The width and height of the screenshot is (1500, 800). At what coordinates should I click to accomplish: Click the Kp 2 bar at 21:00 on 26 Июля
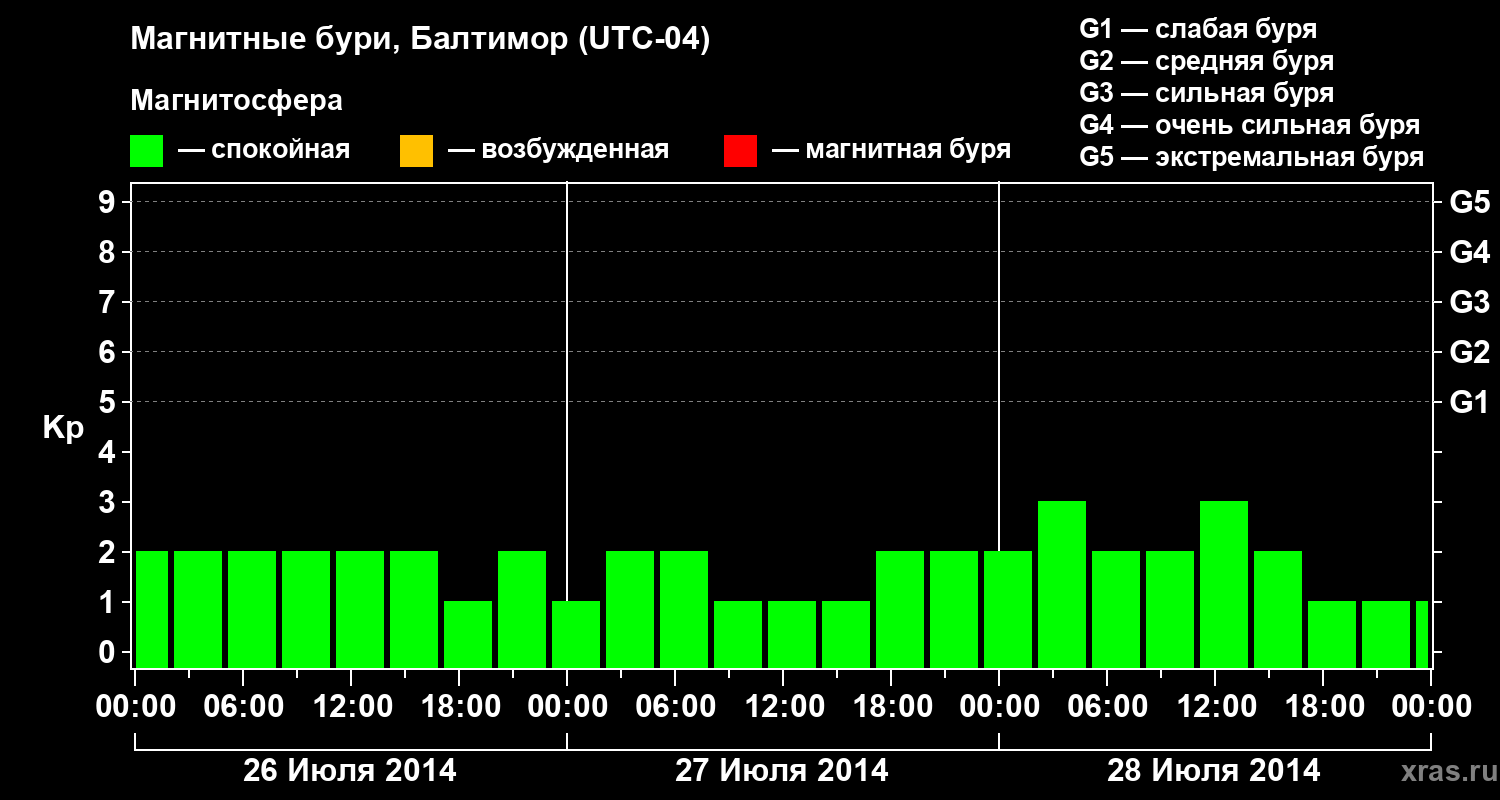pyautogui.click(x=522, y=610)
